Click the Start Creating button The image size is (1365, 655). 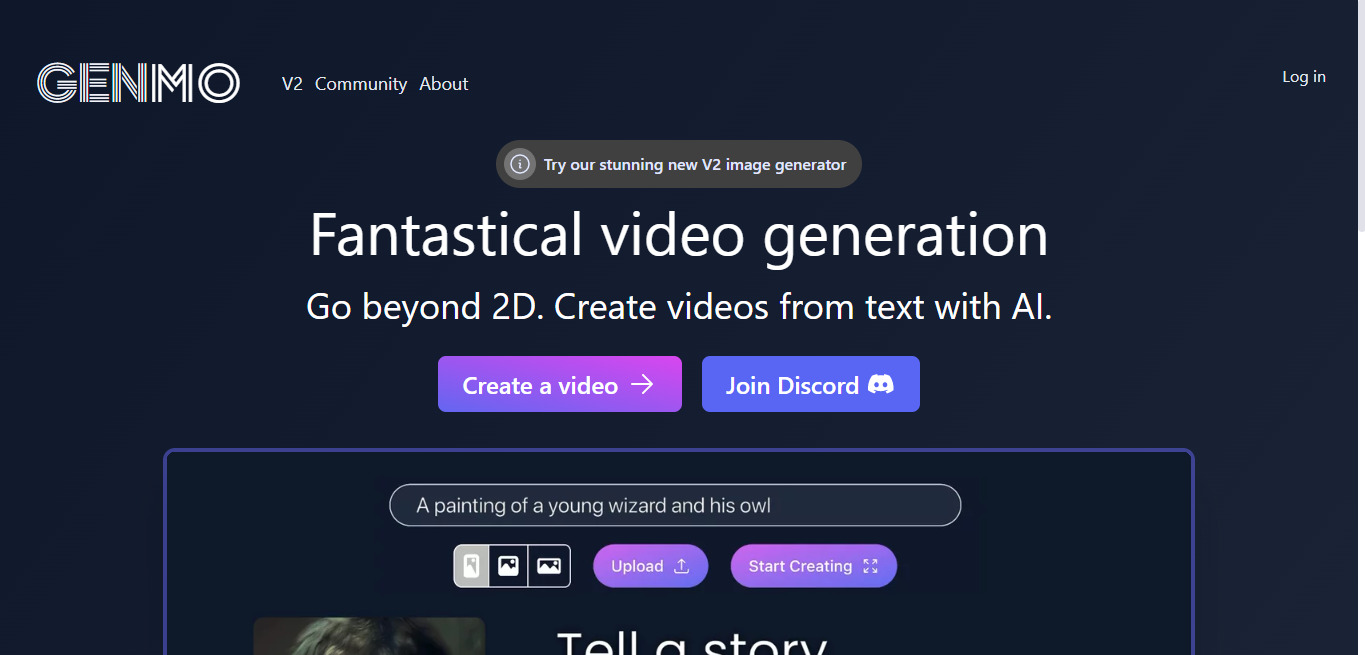point(814,566)
